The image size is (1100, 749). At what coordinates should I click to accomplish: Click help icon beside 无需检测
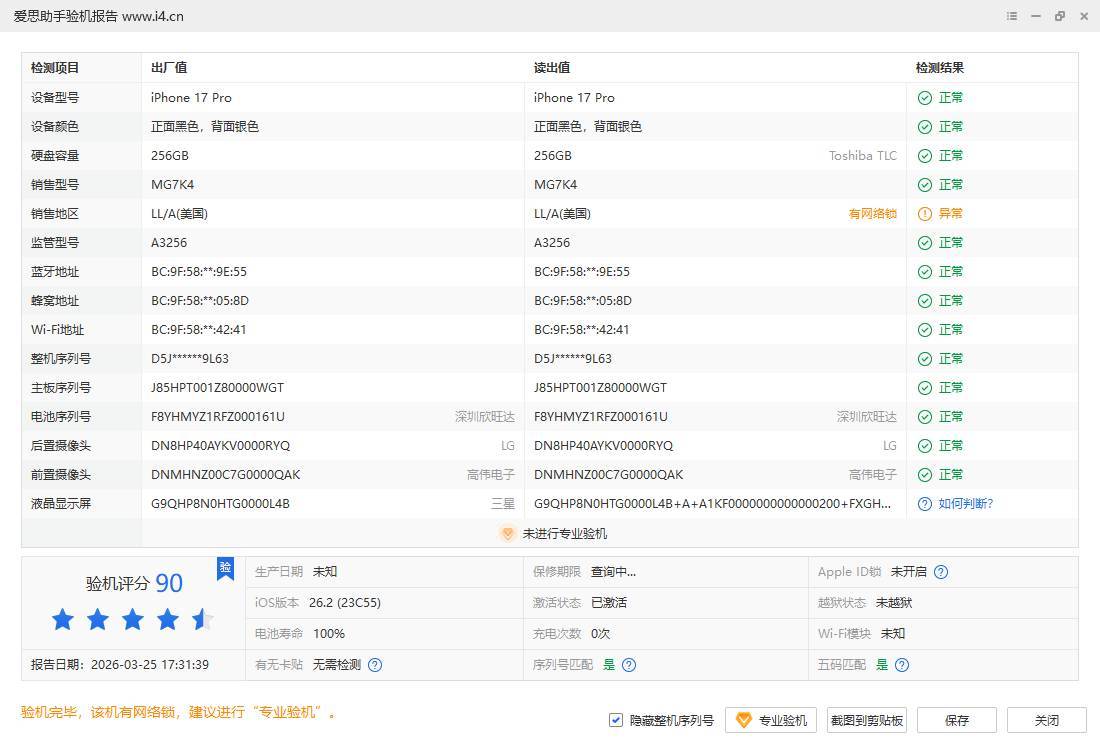click(375, 665)
